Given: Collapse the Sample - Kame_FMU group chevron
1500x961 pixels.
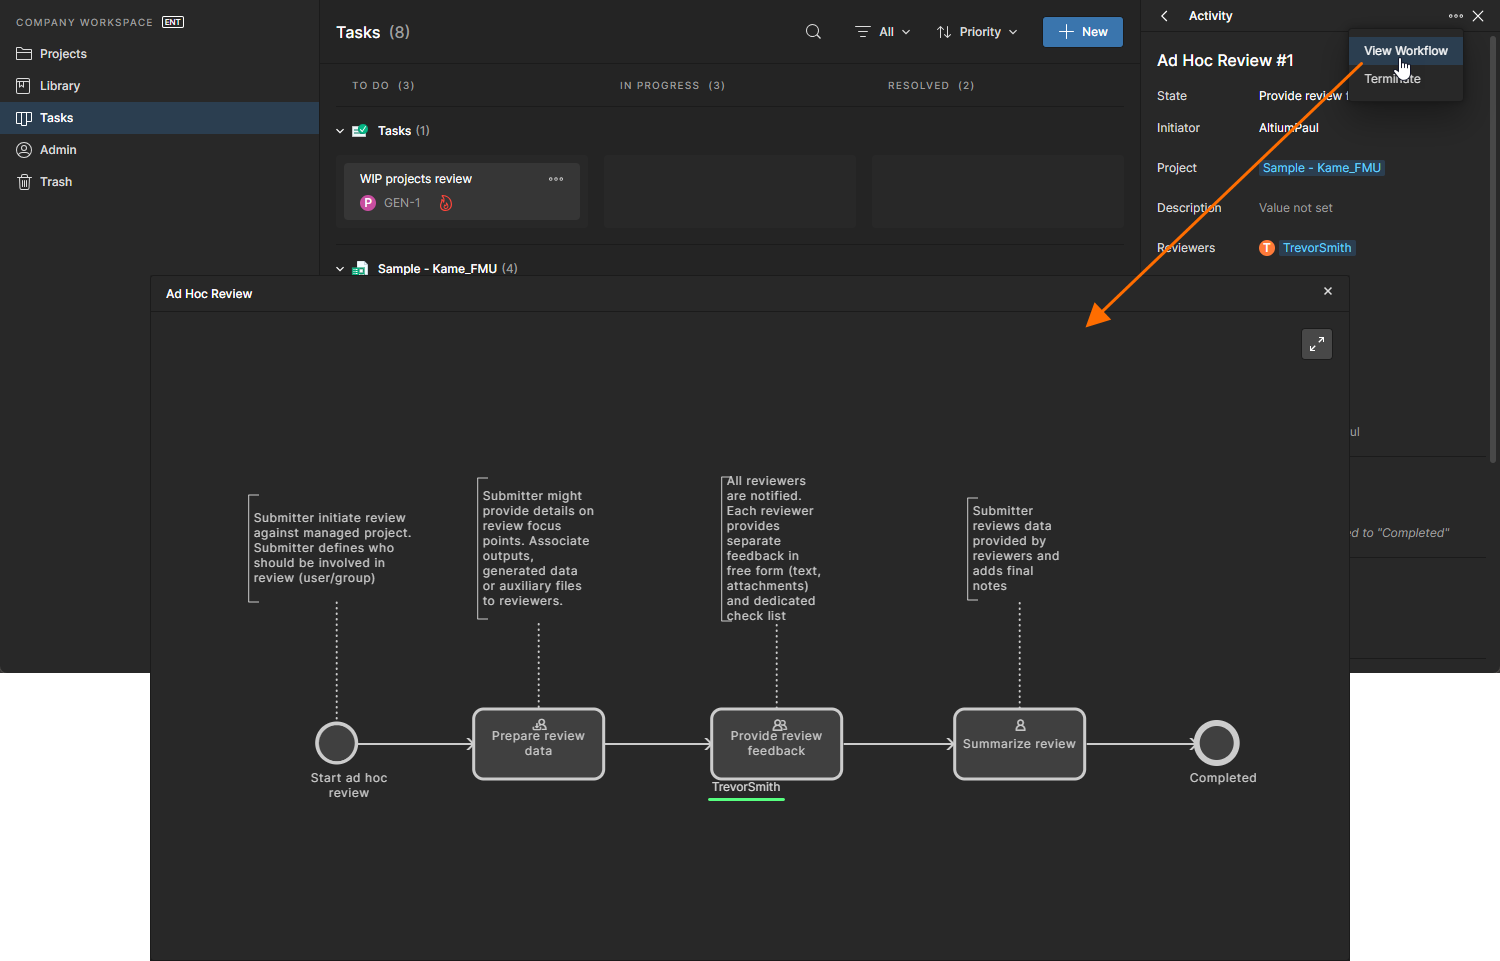Looking at the screenshot, I should tap(340, 269).
